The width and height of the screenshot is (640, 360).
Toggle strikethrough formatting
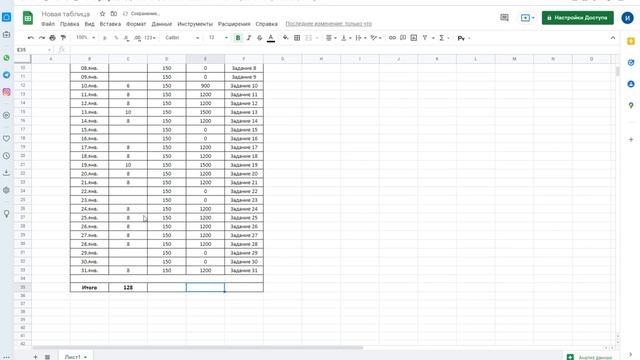pos(260,38)
